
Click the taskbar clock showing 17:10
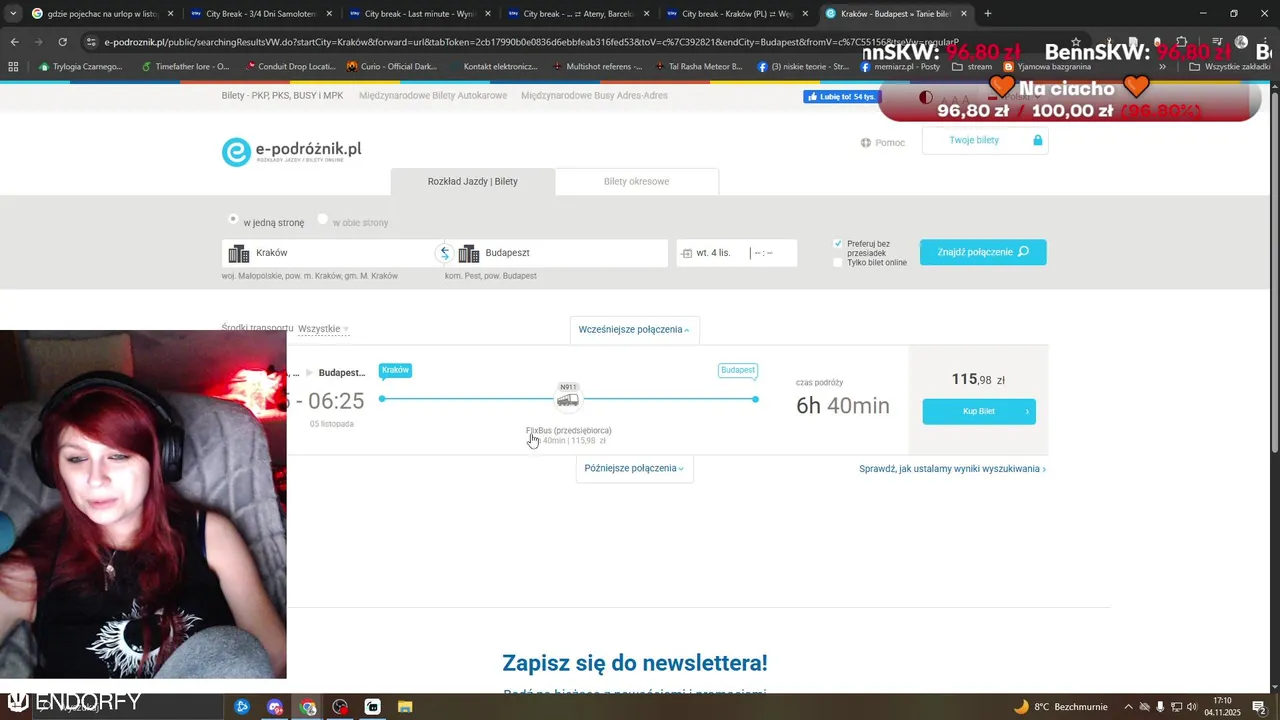point(1222,706)
